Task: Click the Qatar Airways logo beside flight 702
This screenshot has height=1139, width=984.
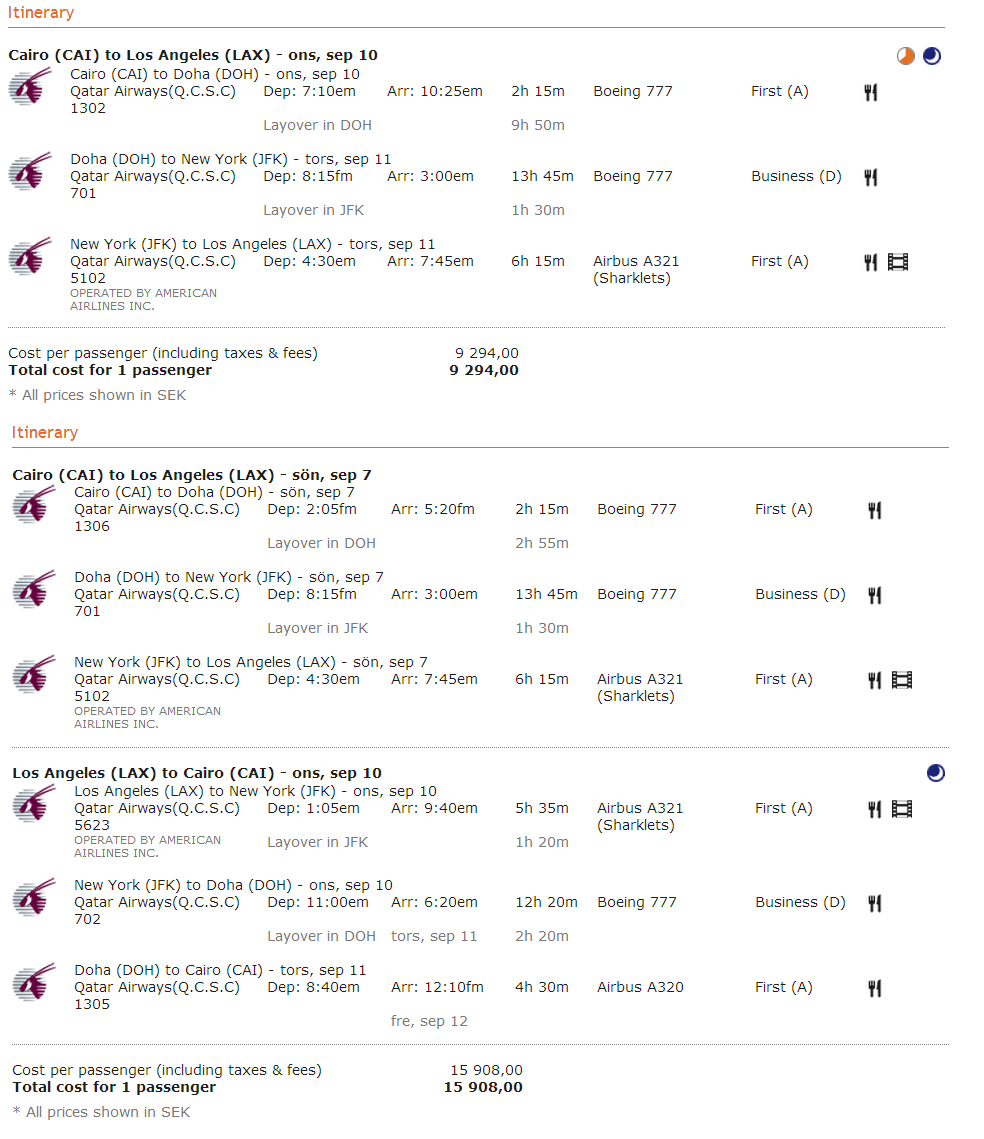Action: point(34,898)
